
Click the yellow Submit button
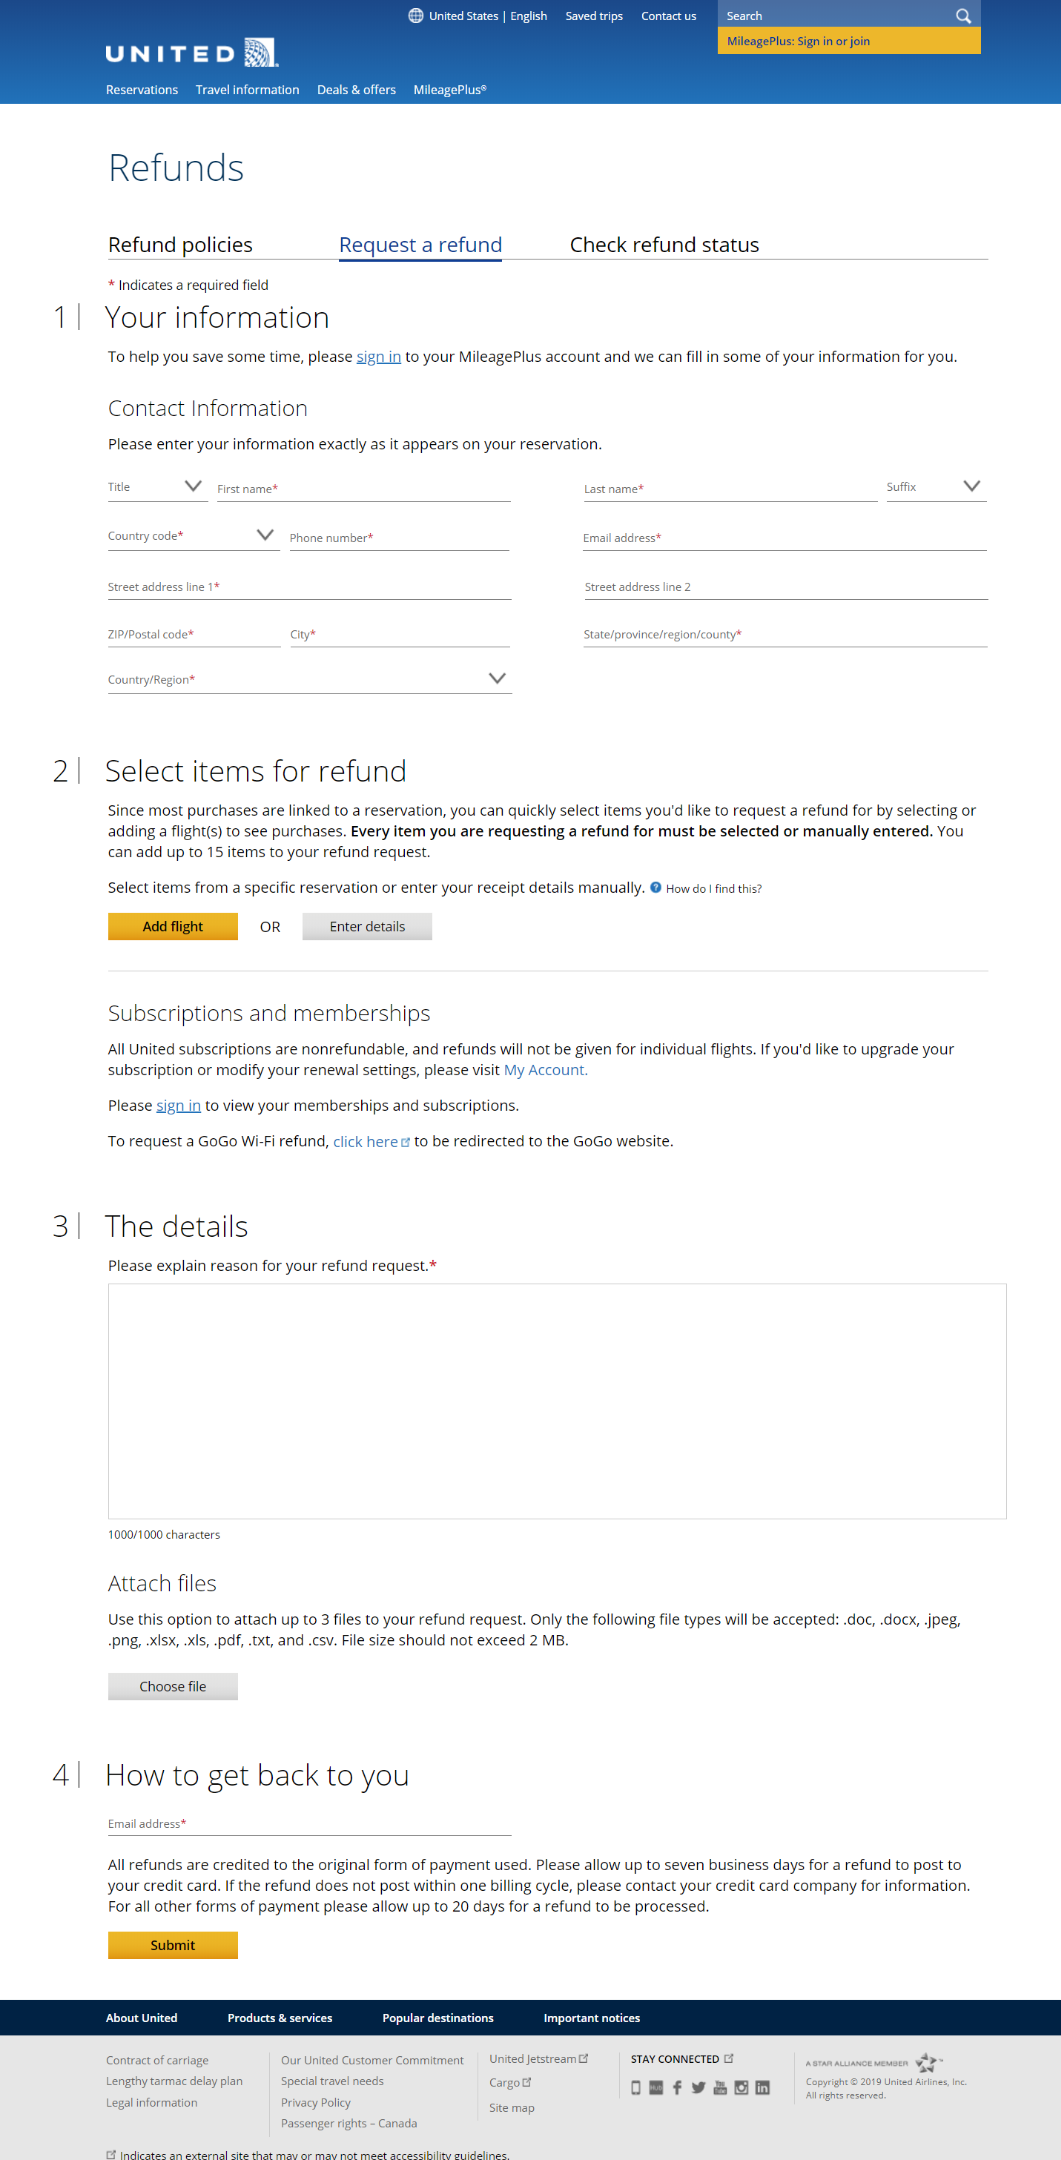click(x=173, y=1945)
